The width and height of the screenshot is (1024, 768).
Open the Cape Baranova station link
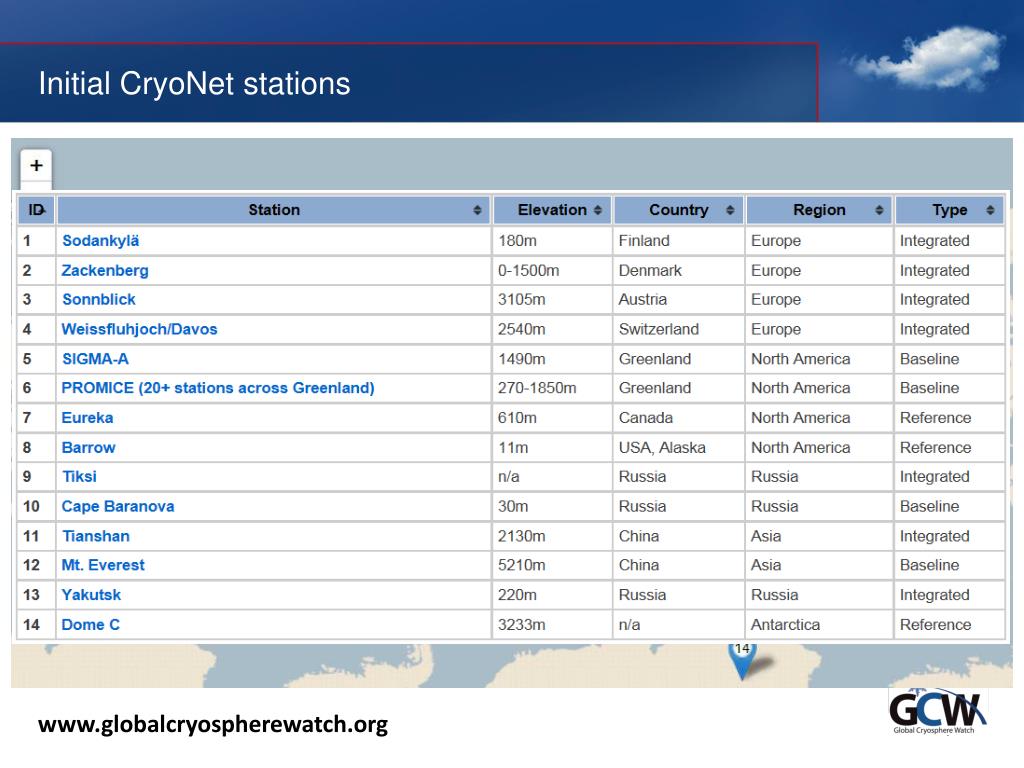click(x=118, y=506)
